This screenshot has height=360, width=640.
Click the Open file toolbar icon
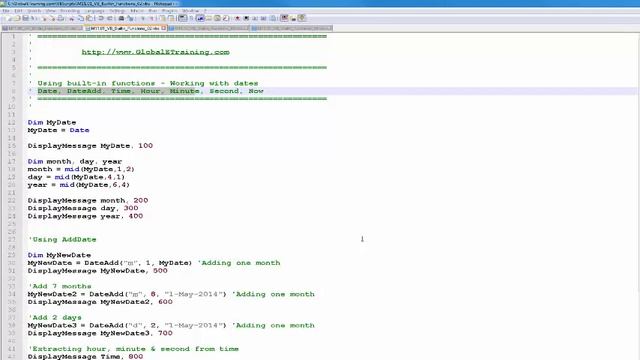pos(17,18)
